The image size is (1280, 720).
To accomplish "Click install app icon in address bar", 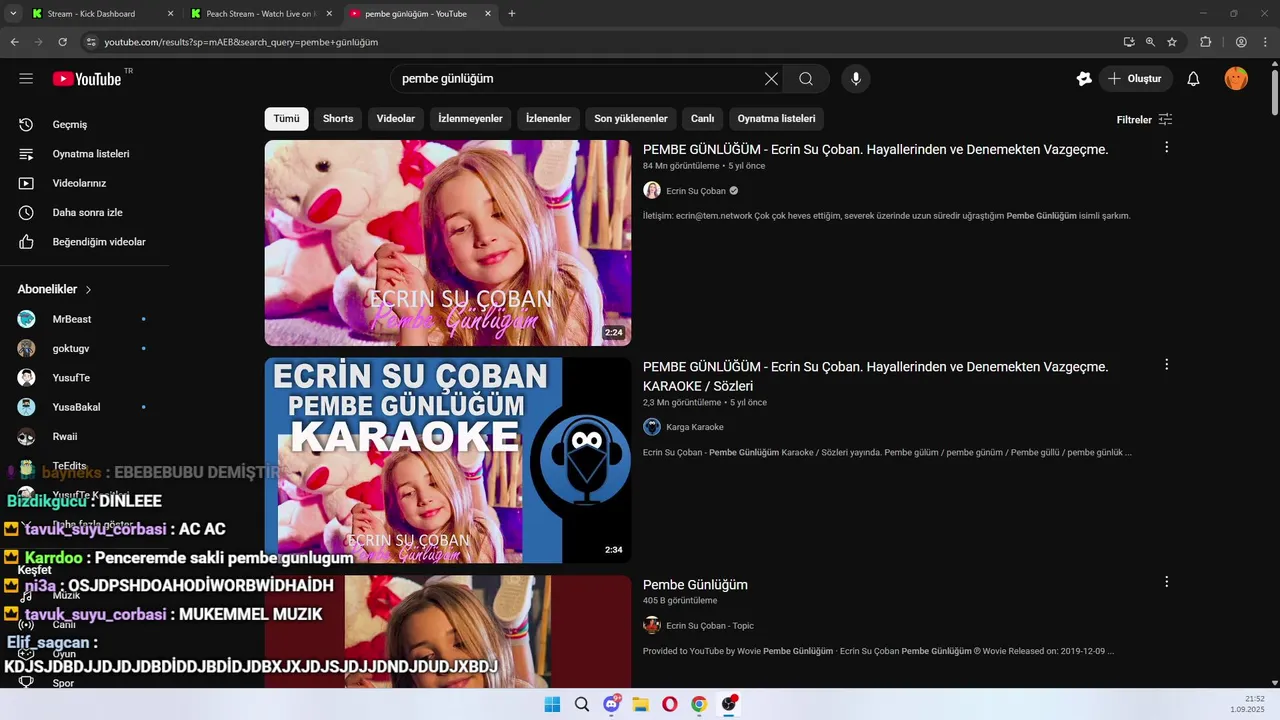I will click(1129, 42).
